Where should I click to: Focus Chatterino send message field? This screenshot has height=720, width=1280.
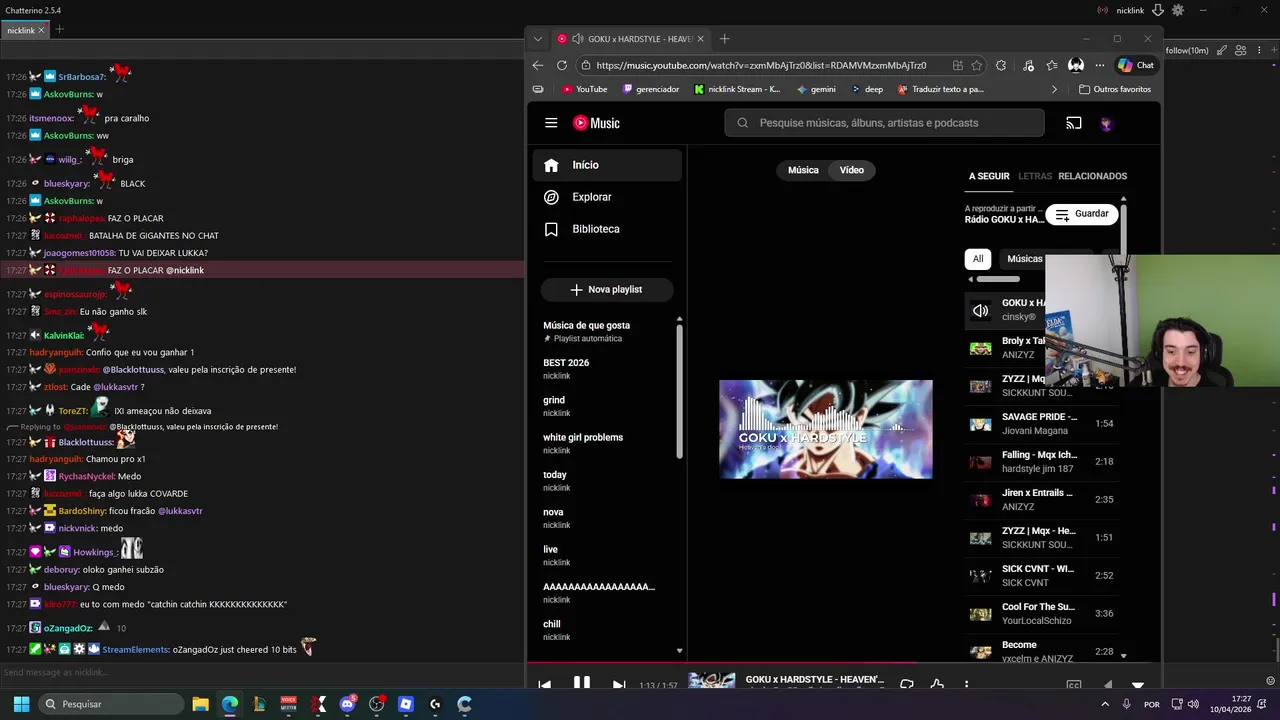(262, 672)
